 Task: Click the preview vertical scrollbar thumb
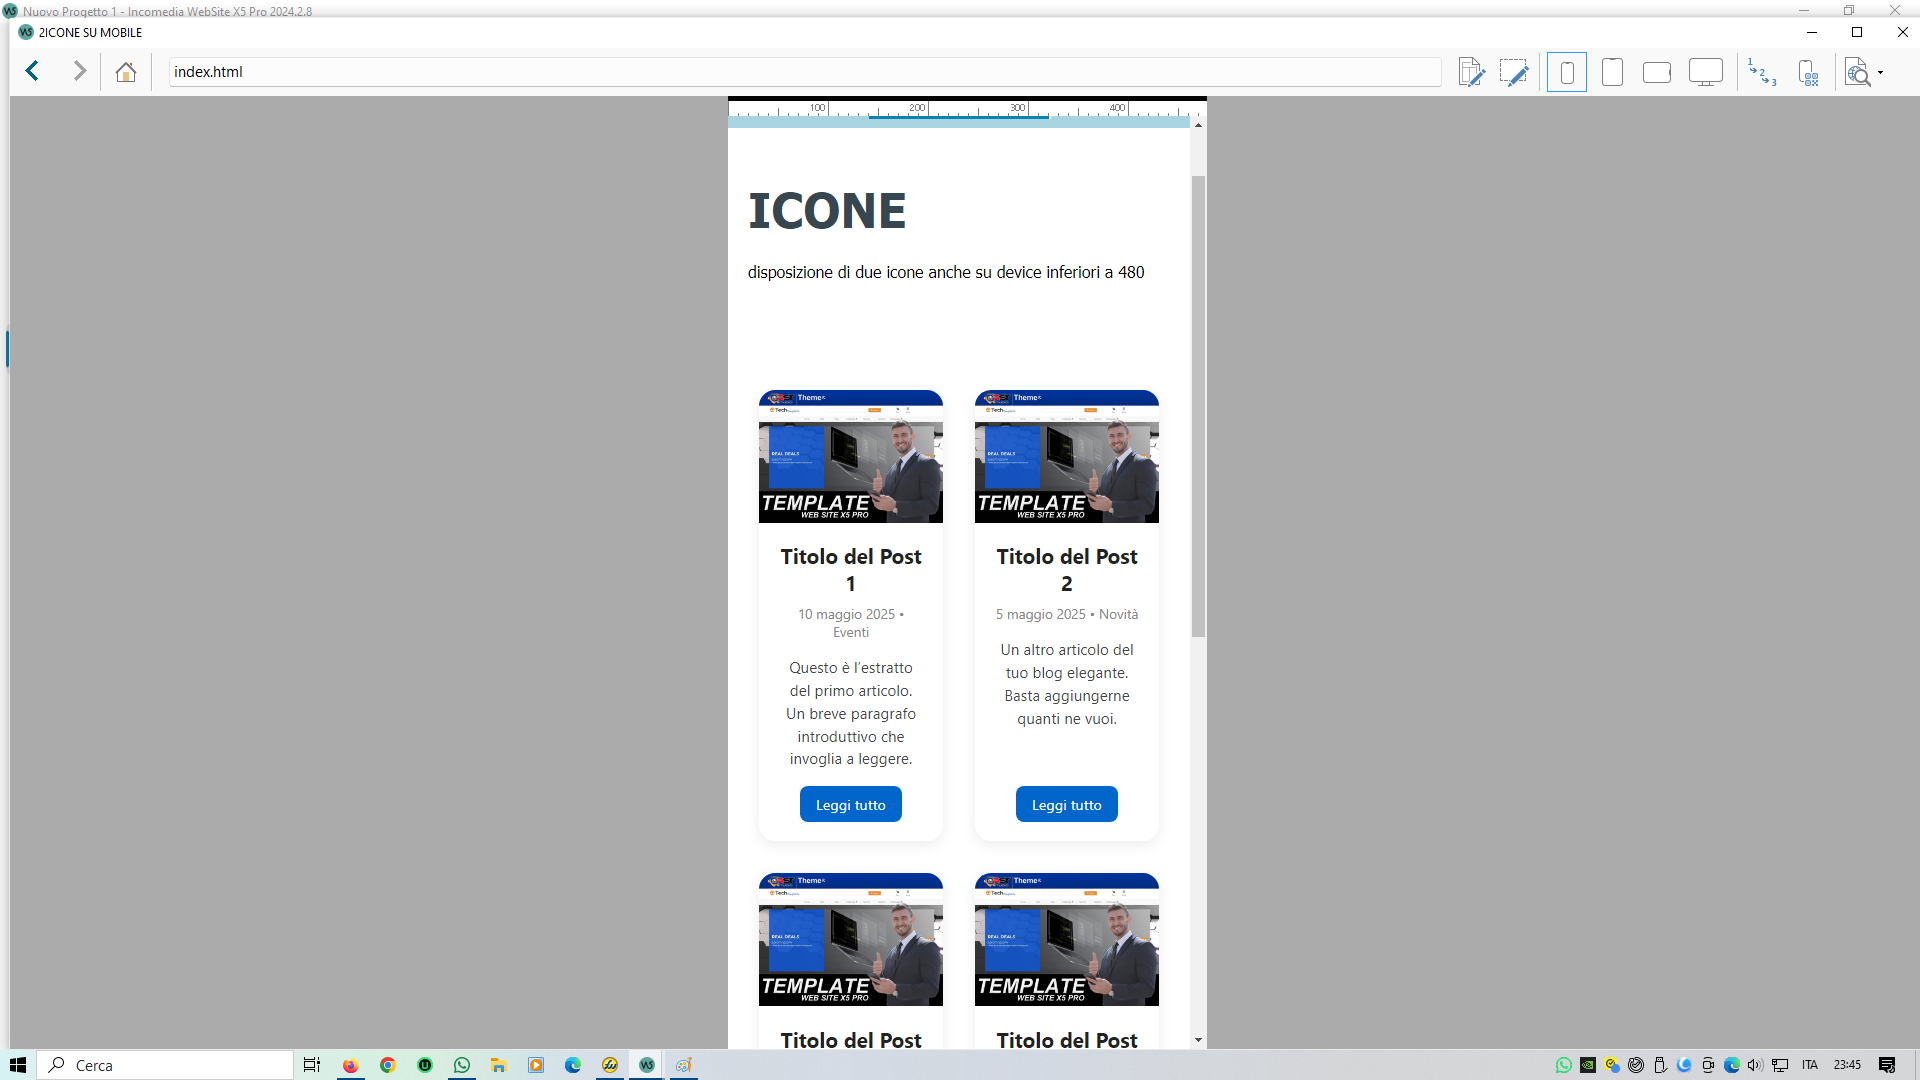tap(1198, 405)
